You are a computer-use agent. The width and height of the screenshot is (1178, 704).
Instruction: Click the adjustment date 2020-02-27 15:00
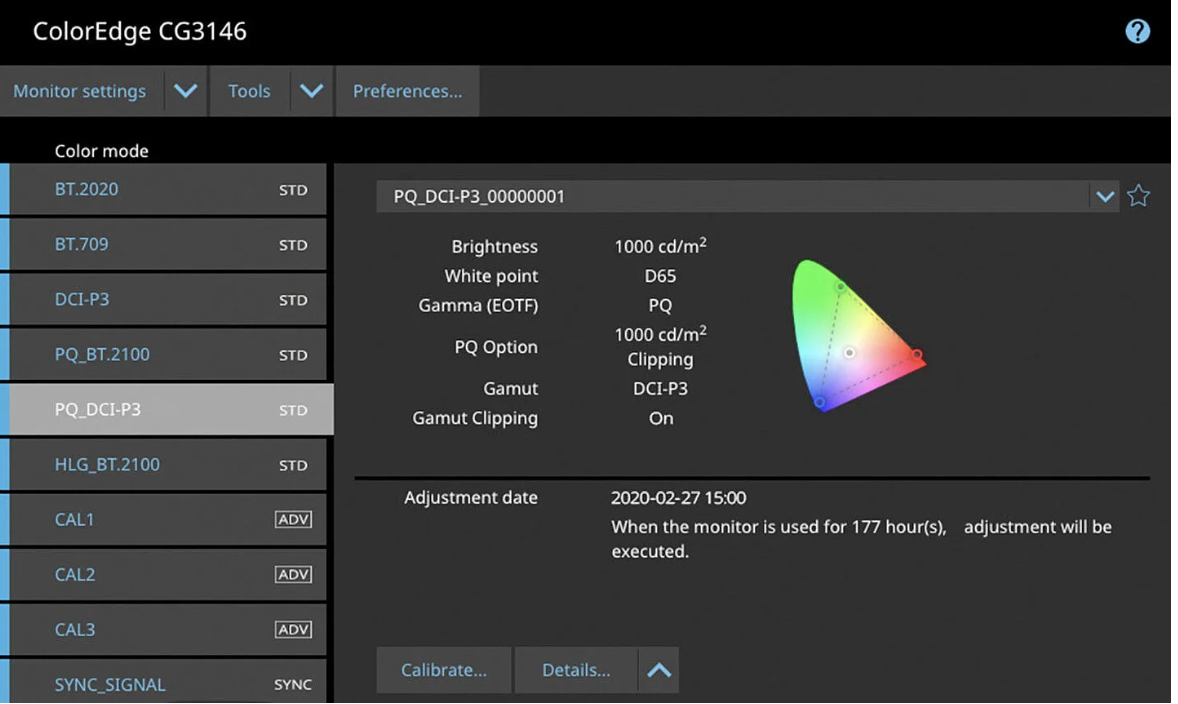coord(678,497)
